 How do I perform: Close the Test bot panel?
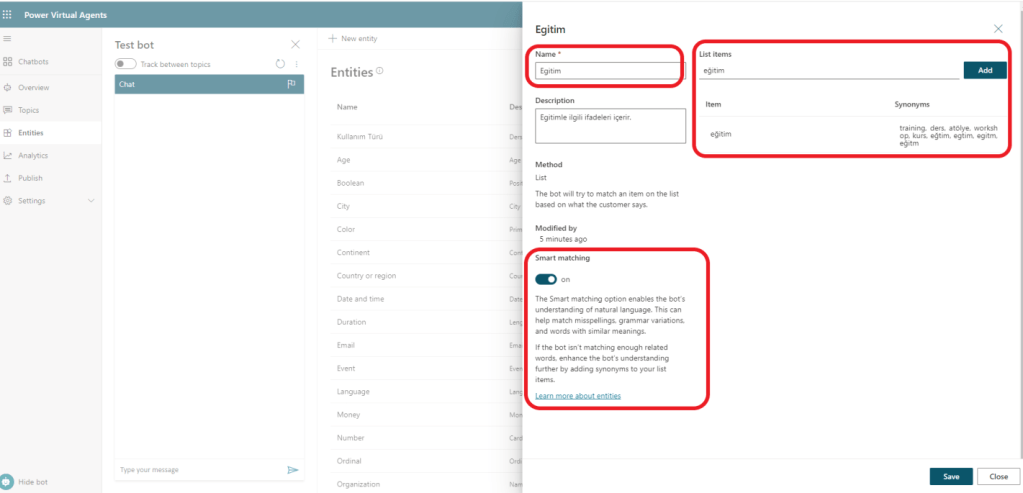(x=295, y=45)
